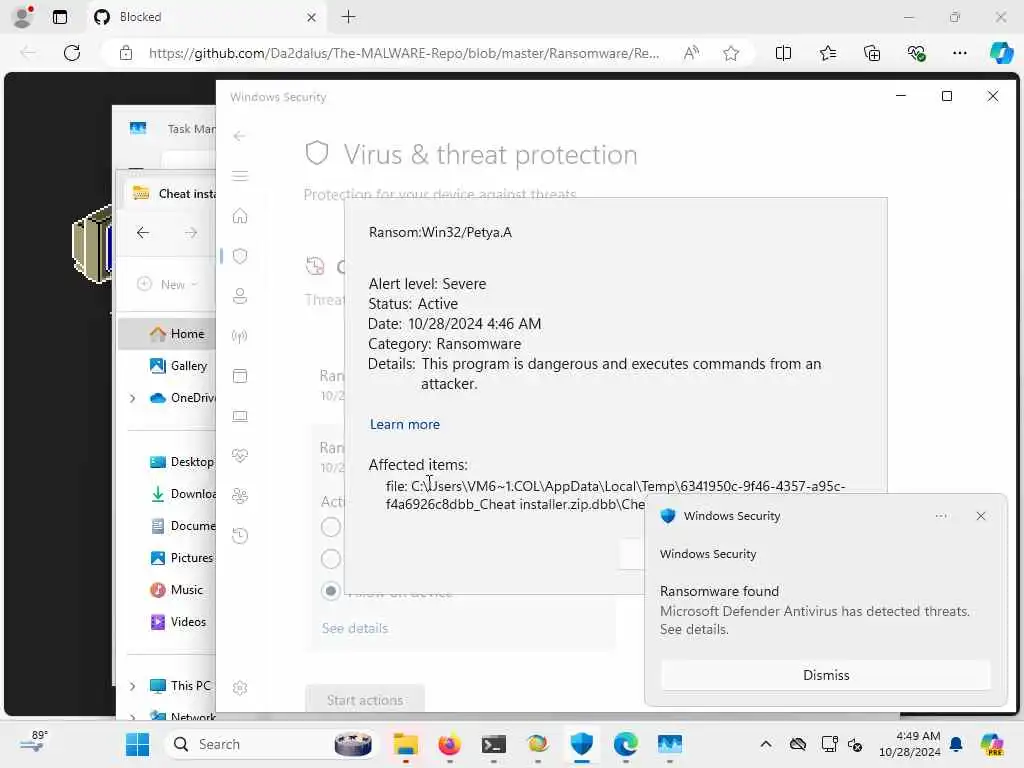Screen dimensions: 1024x768
Task: Open Windows Security settings gear
Action: (240, 688)
